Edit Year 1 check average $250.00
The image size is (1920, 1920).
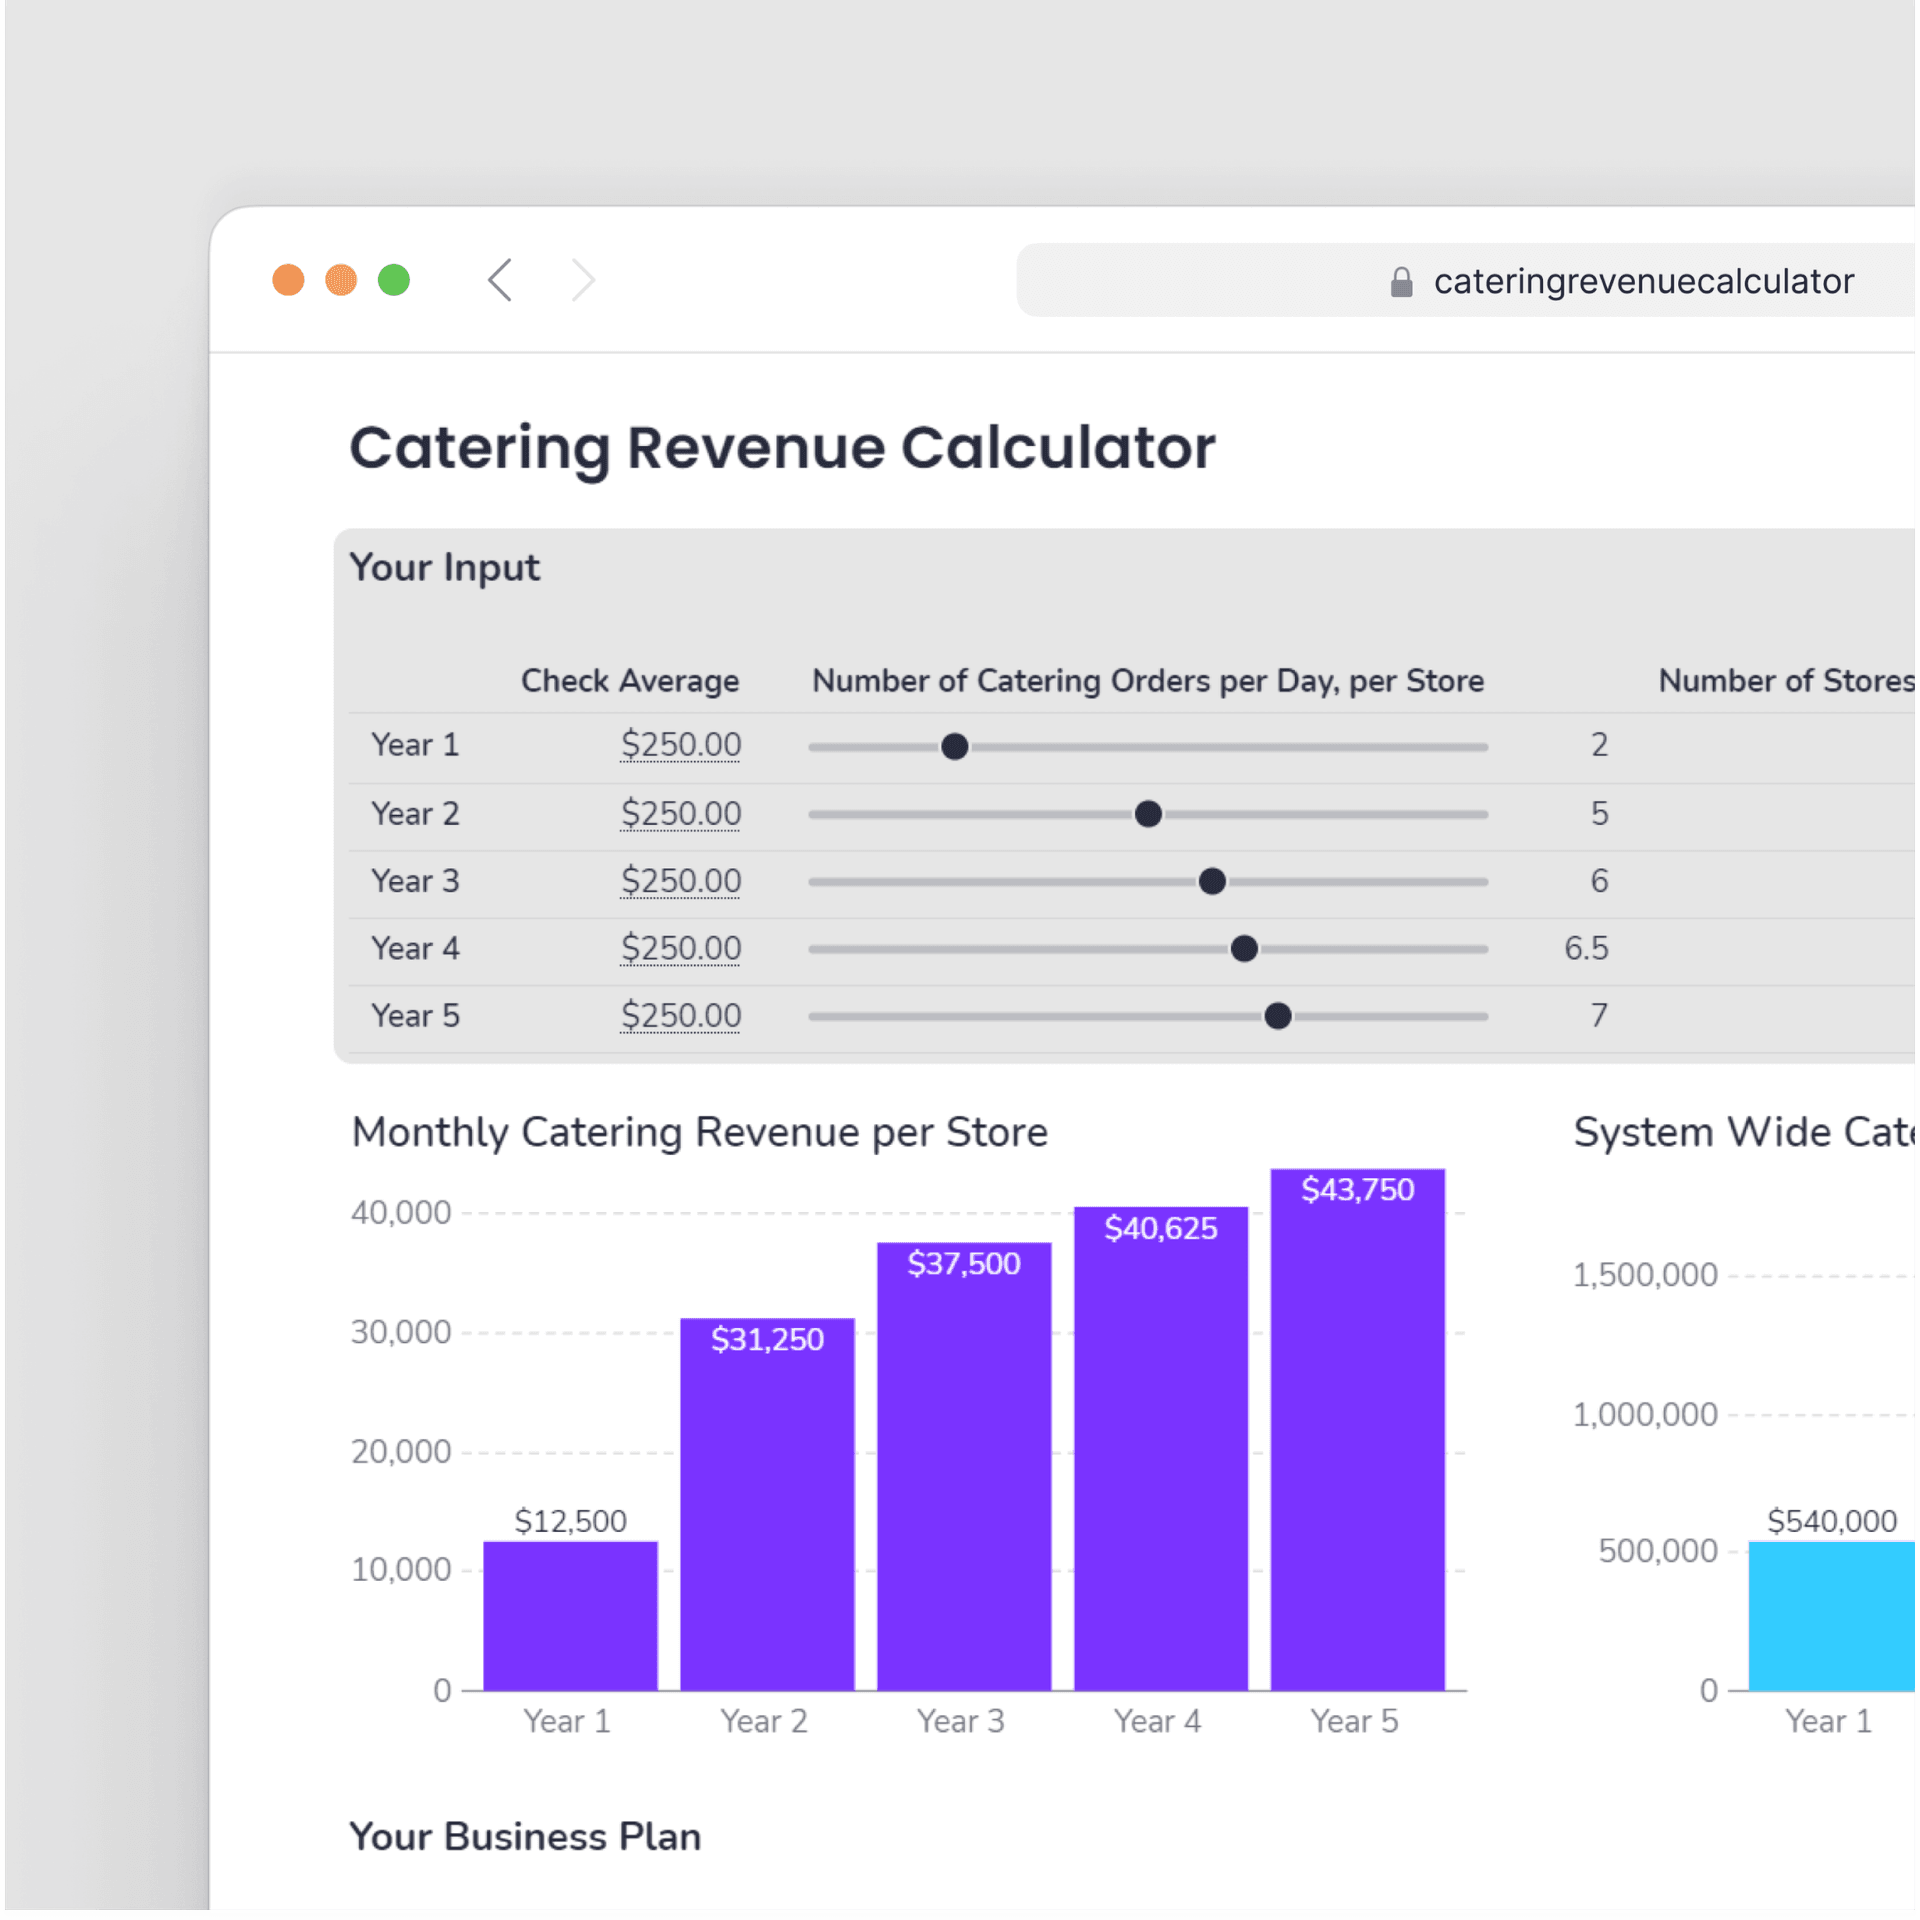pos(682,746)
